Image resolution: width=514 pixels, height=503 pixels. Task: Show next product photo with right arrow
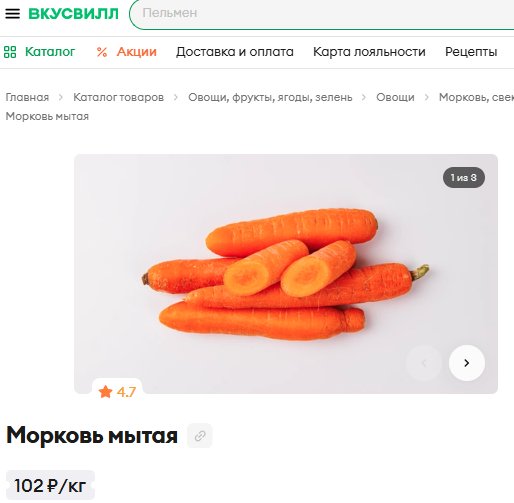pyautogui.click(x=467, y=363)
